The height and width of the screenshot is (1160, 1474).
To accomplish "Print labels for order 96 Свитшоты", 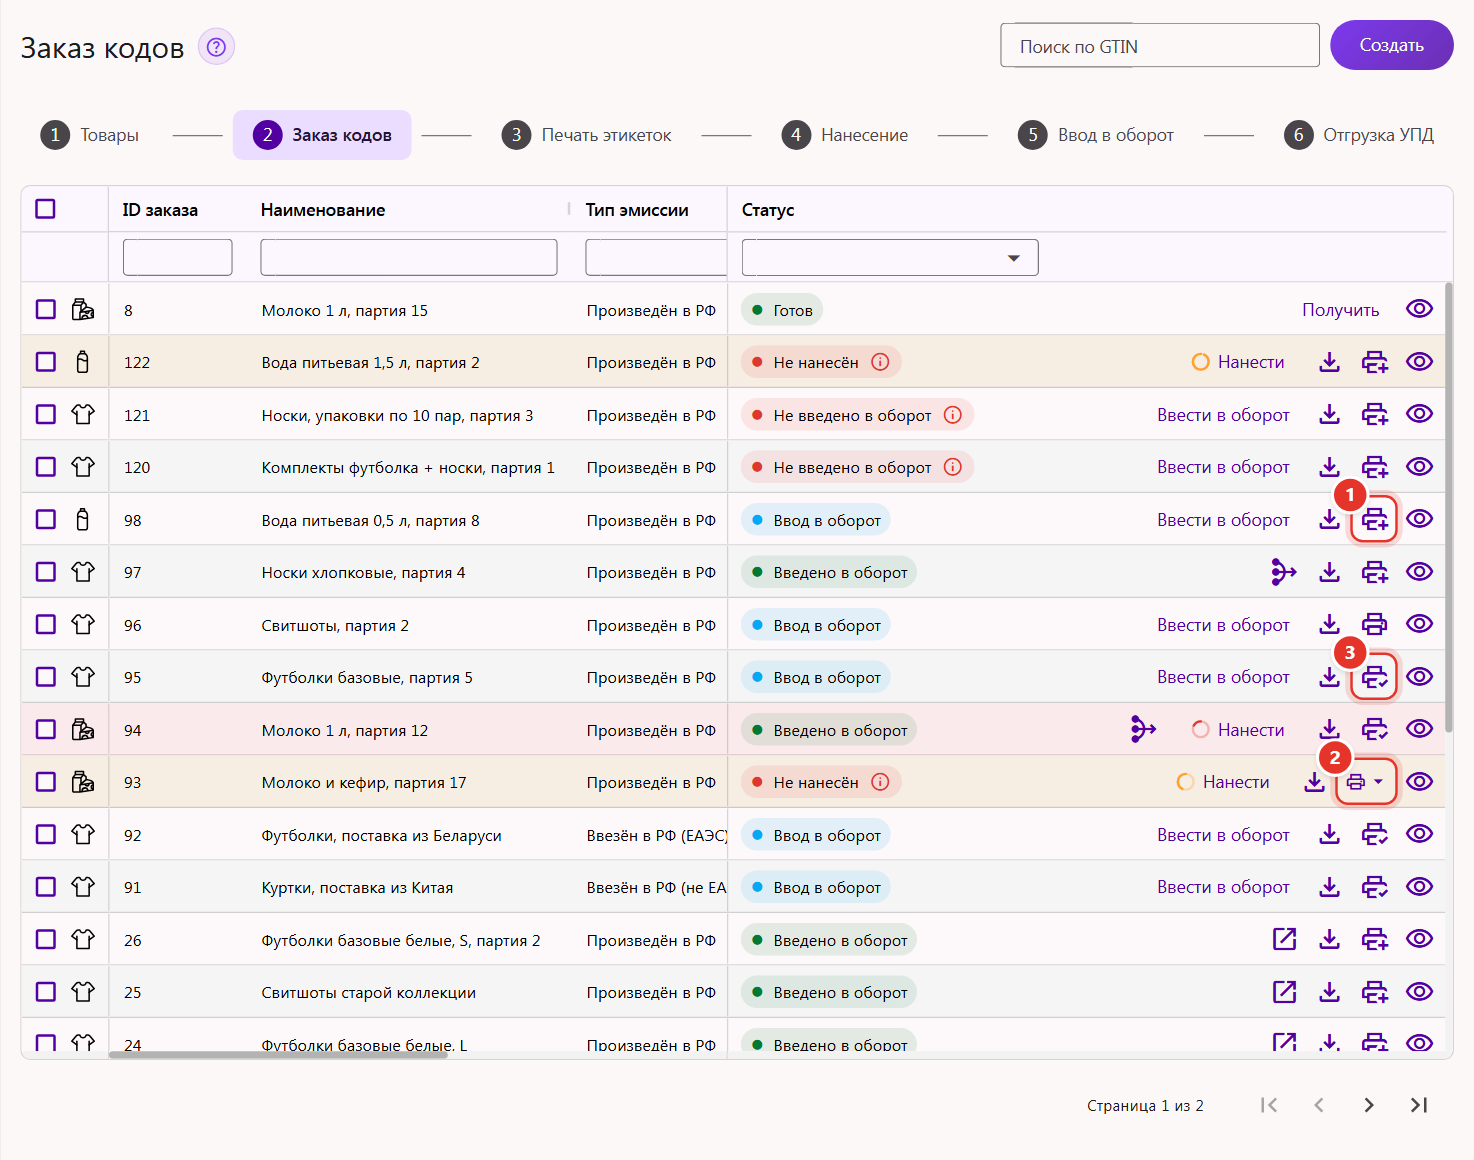I will coord(1375,624).
